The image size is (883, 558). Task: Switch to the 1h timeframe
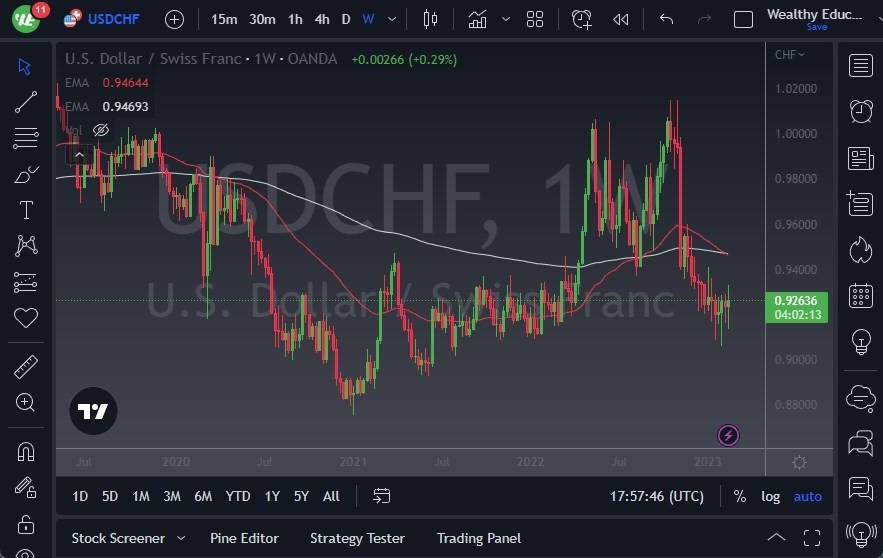point(295,20)
